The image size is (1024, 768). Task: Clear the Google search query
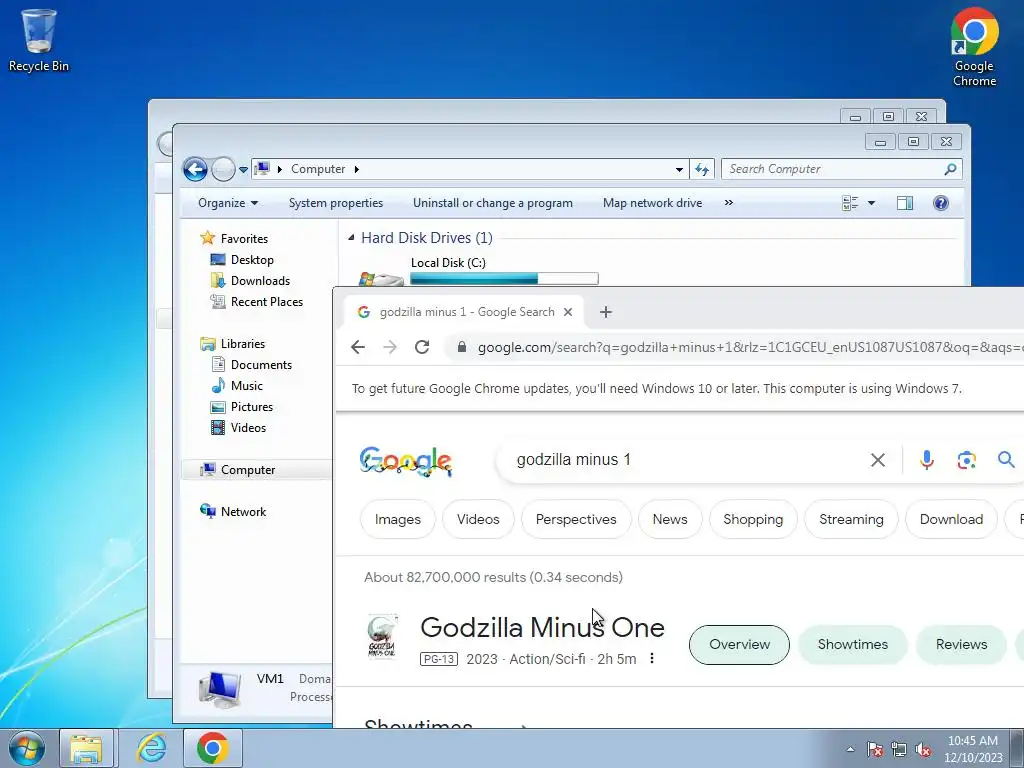pyautogui.click(x=878, y=460)
